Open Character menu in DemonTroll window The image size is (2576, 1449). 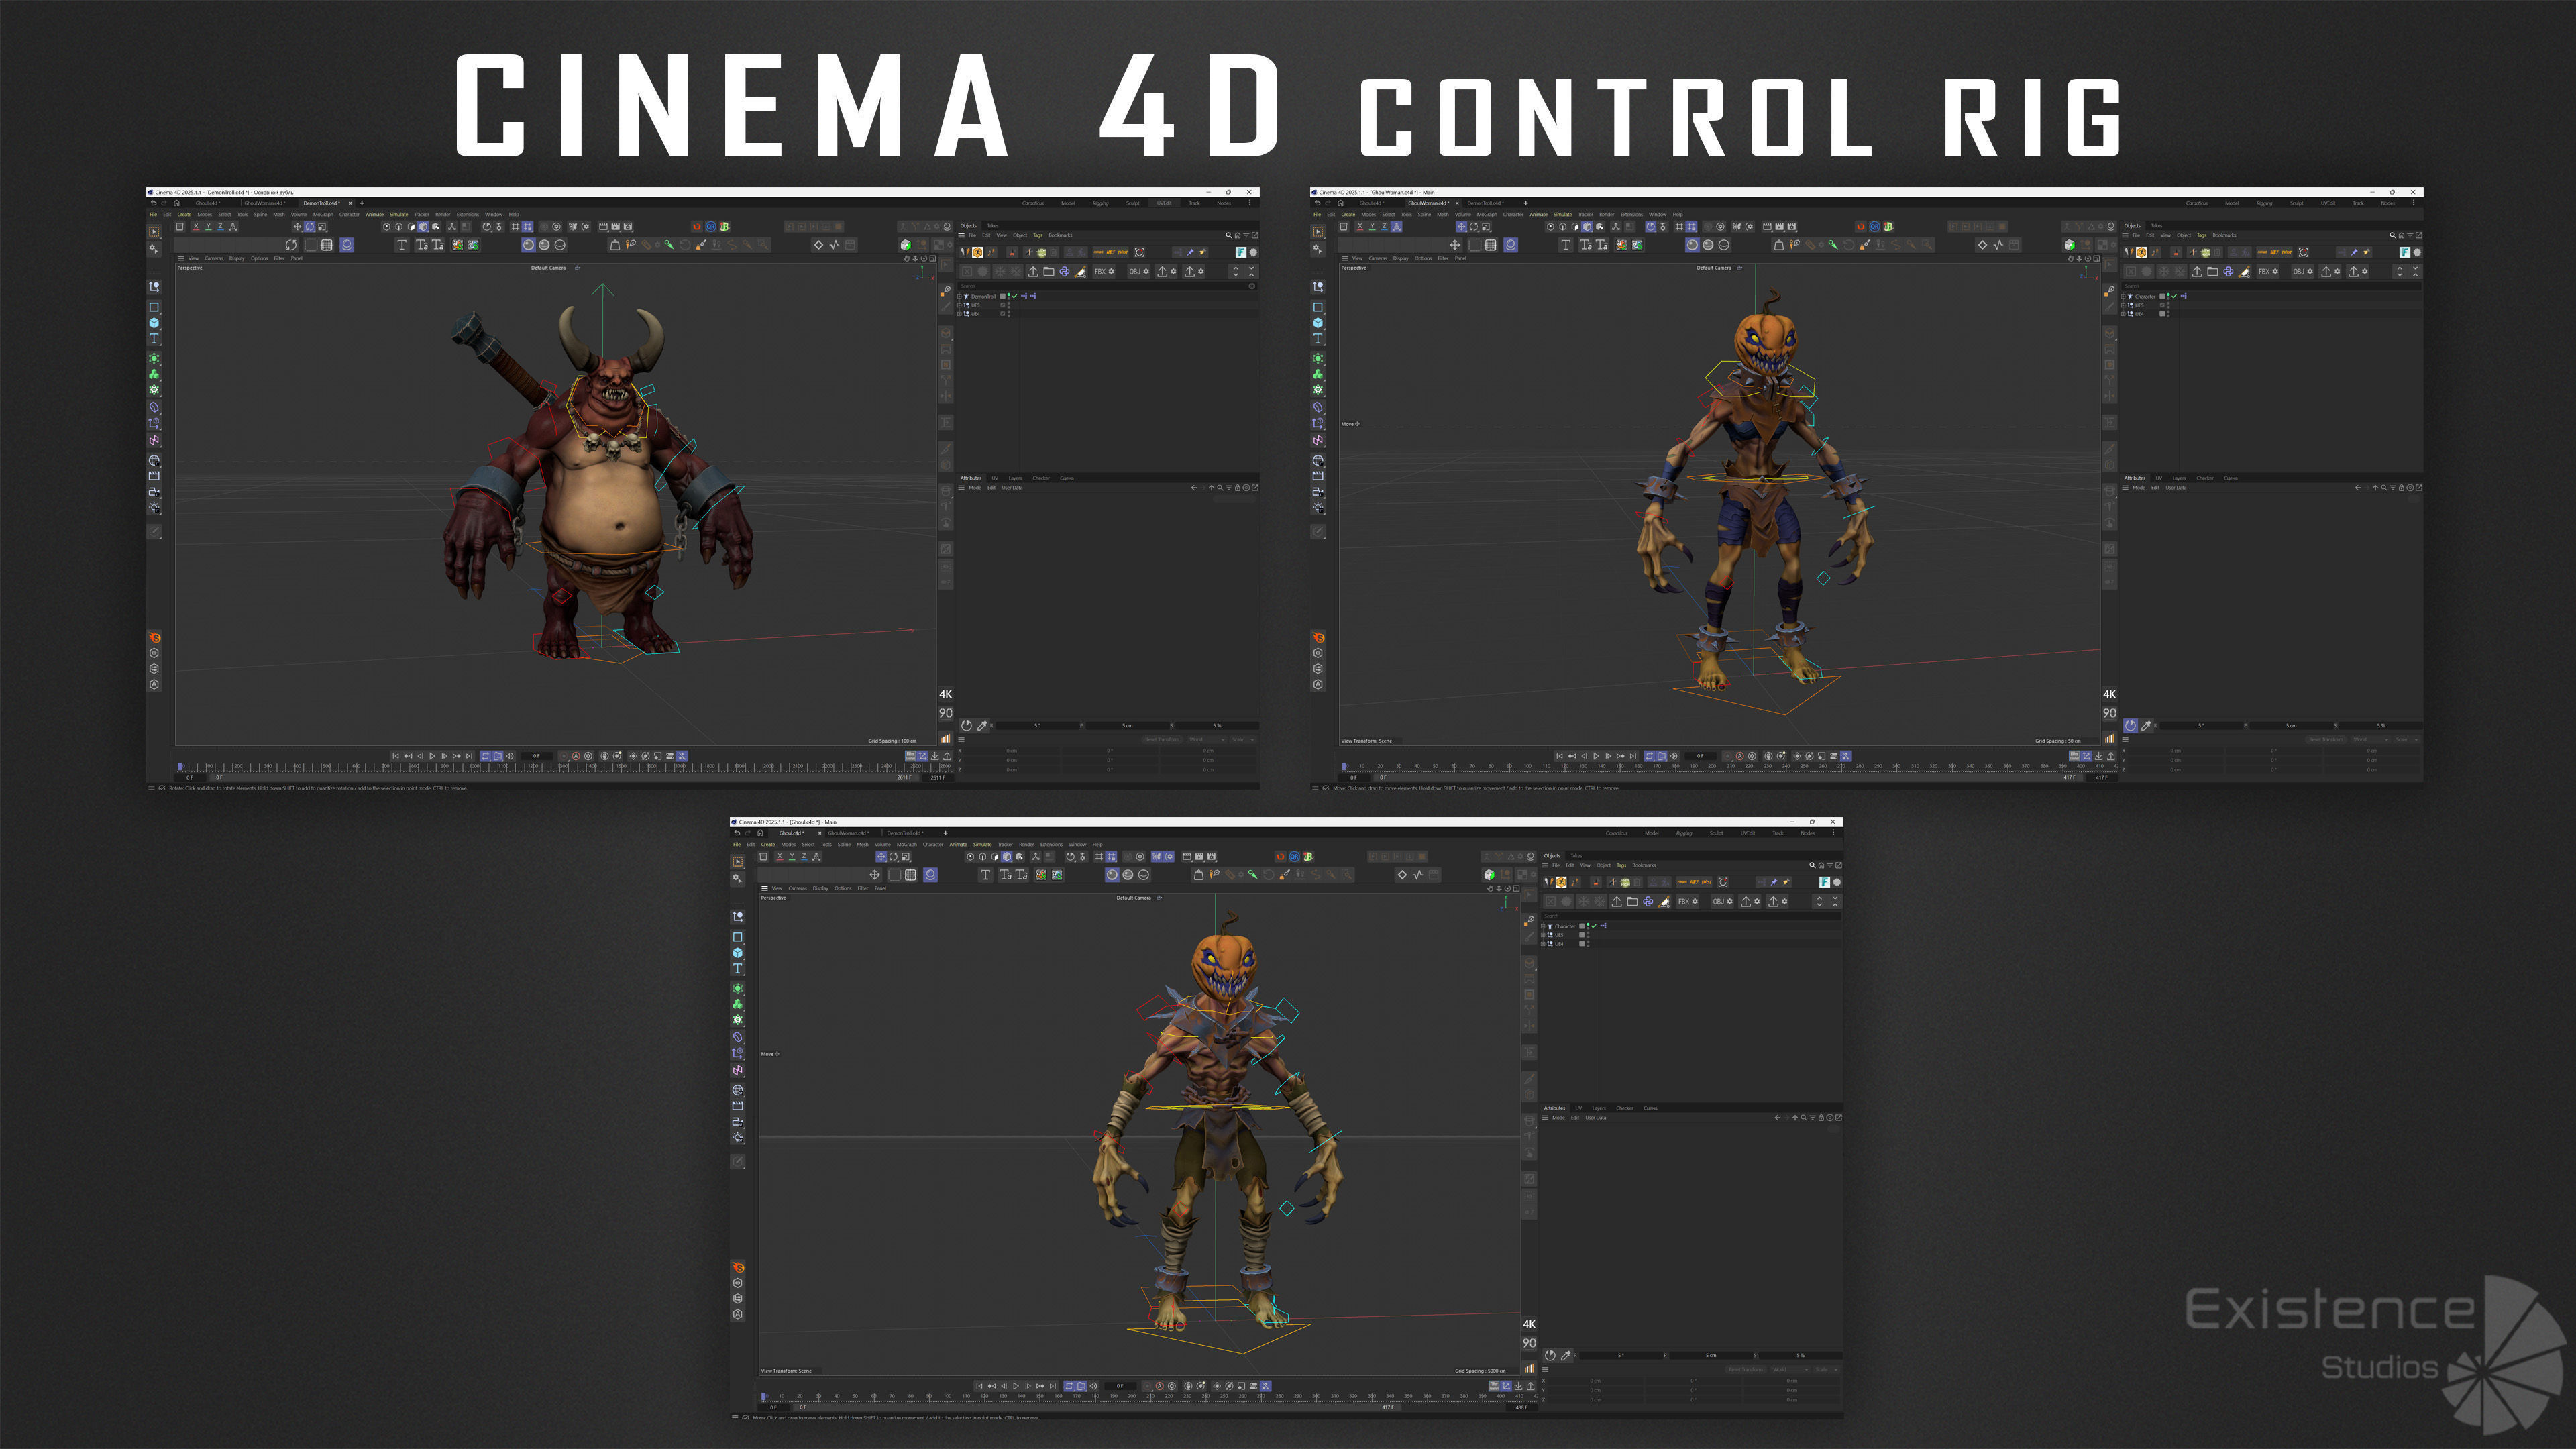click(350, 214)
